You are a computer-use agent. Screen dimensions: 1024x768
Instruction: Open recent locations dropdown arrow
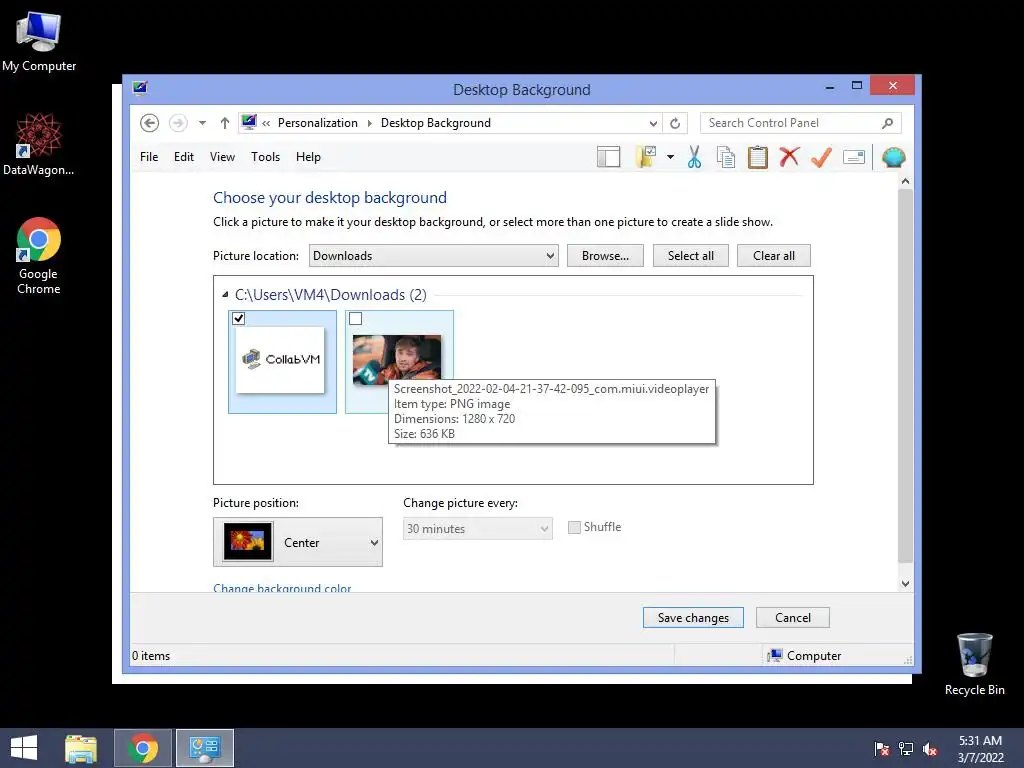pyautogui.click(x=202, y=123)
